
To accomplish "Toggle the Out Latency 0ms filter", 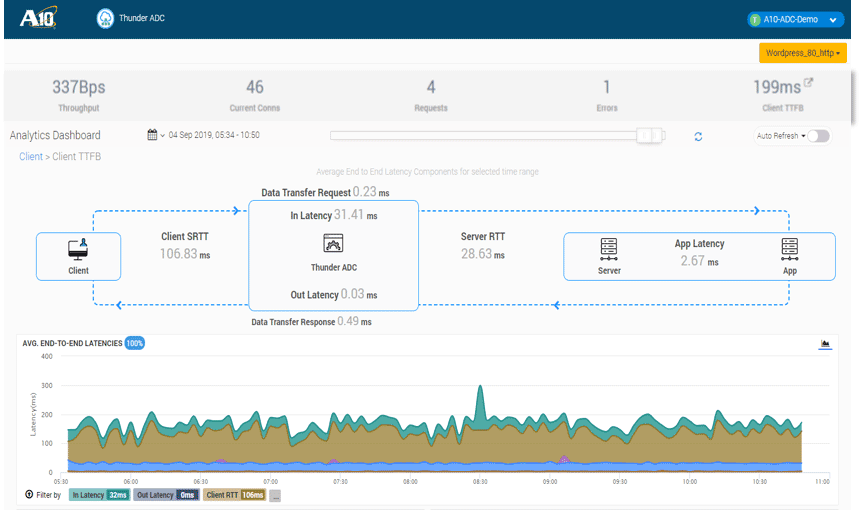I will click(x=166, y=495).
